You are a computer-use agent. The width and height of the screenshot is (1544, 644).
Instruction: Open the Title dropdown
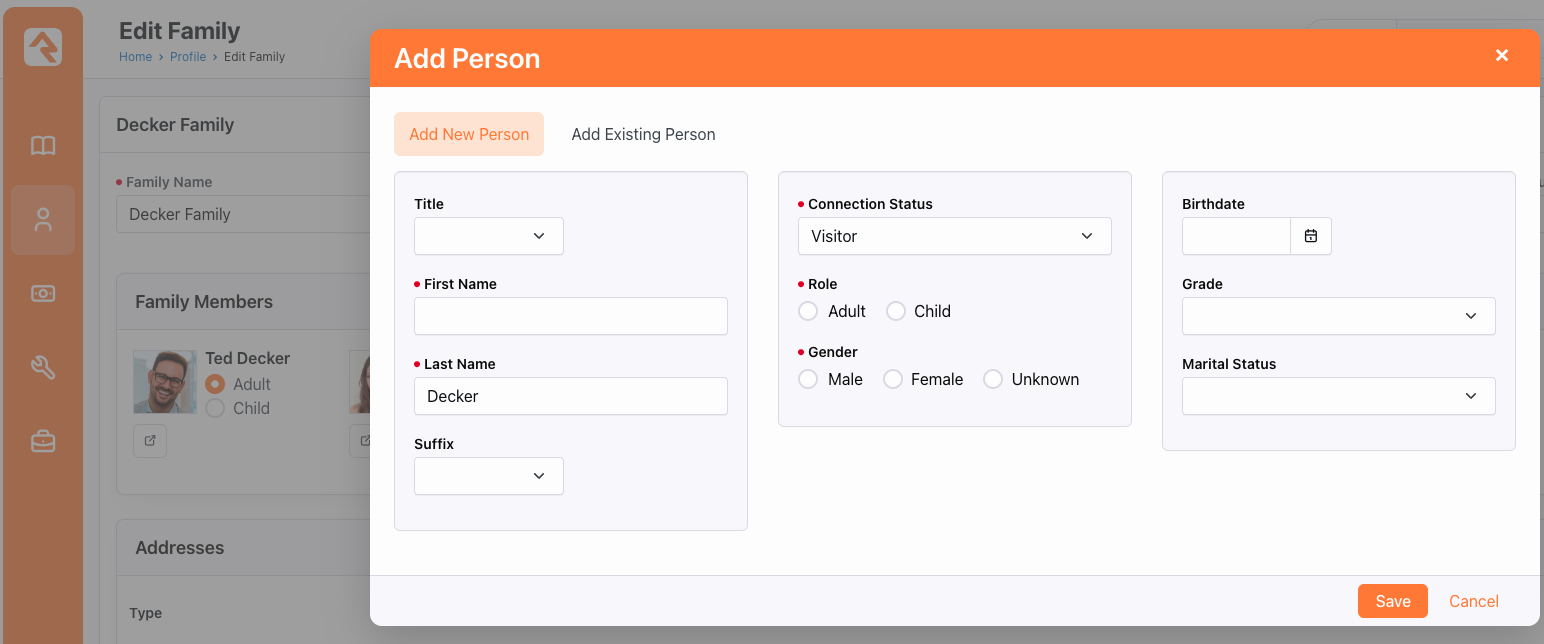489,236
